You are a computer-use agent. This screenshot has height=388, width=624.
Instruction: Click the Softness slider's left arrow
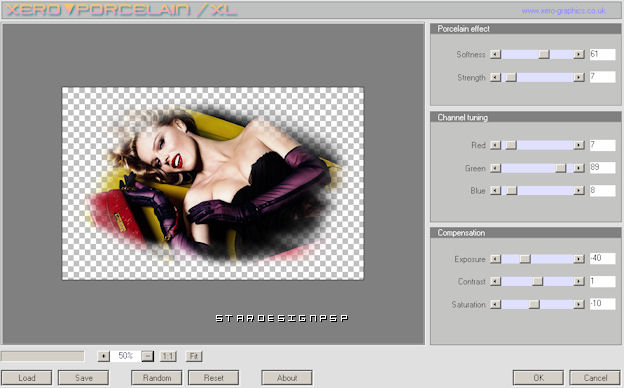tap(495, 54)
